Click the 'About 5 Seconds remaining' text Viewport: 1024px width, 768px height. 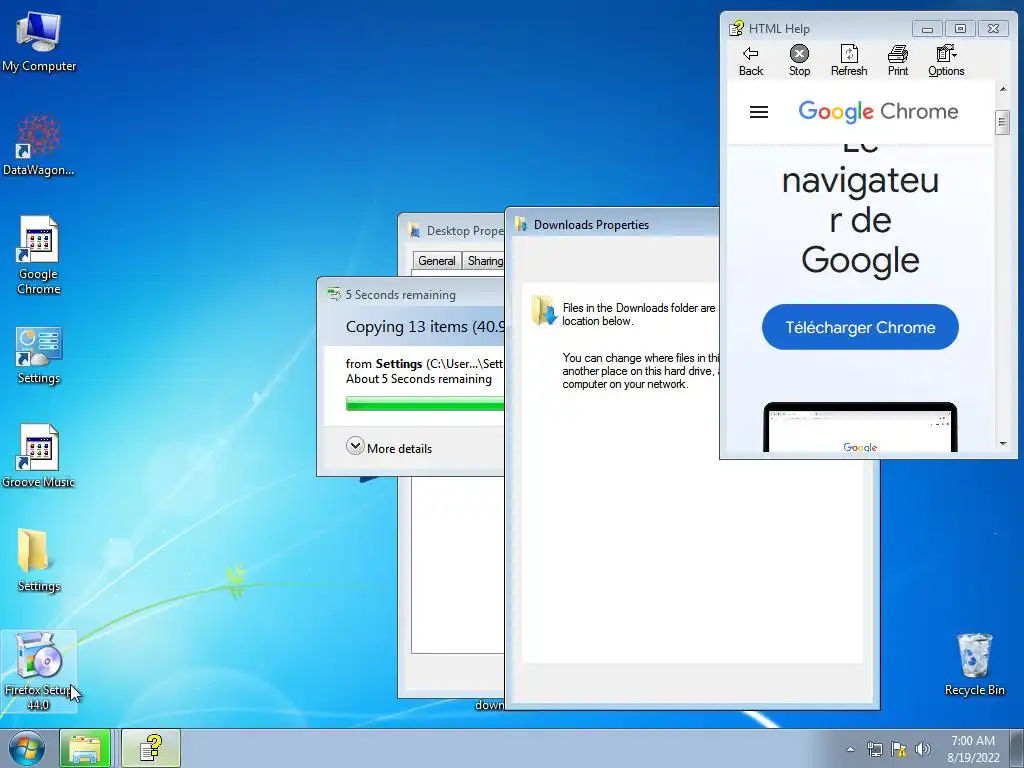click(x=419, y=379)
